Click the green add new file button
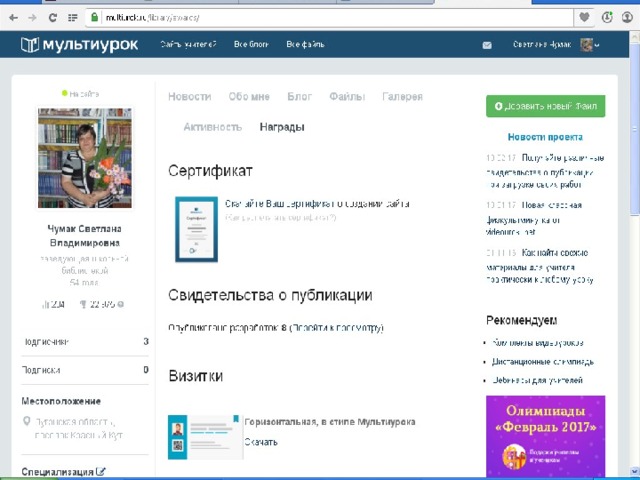The image size is (640, 480). [545, 106]
